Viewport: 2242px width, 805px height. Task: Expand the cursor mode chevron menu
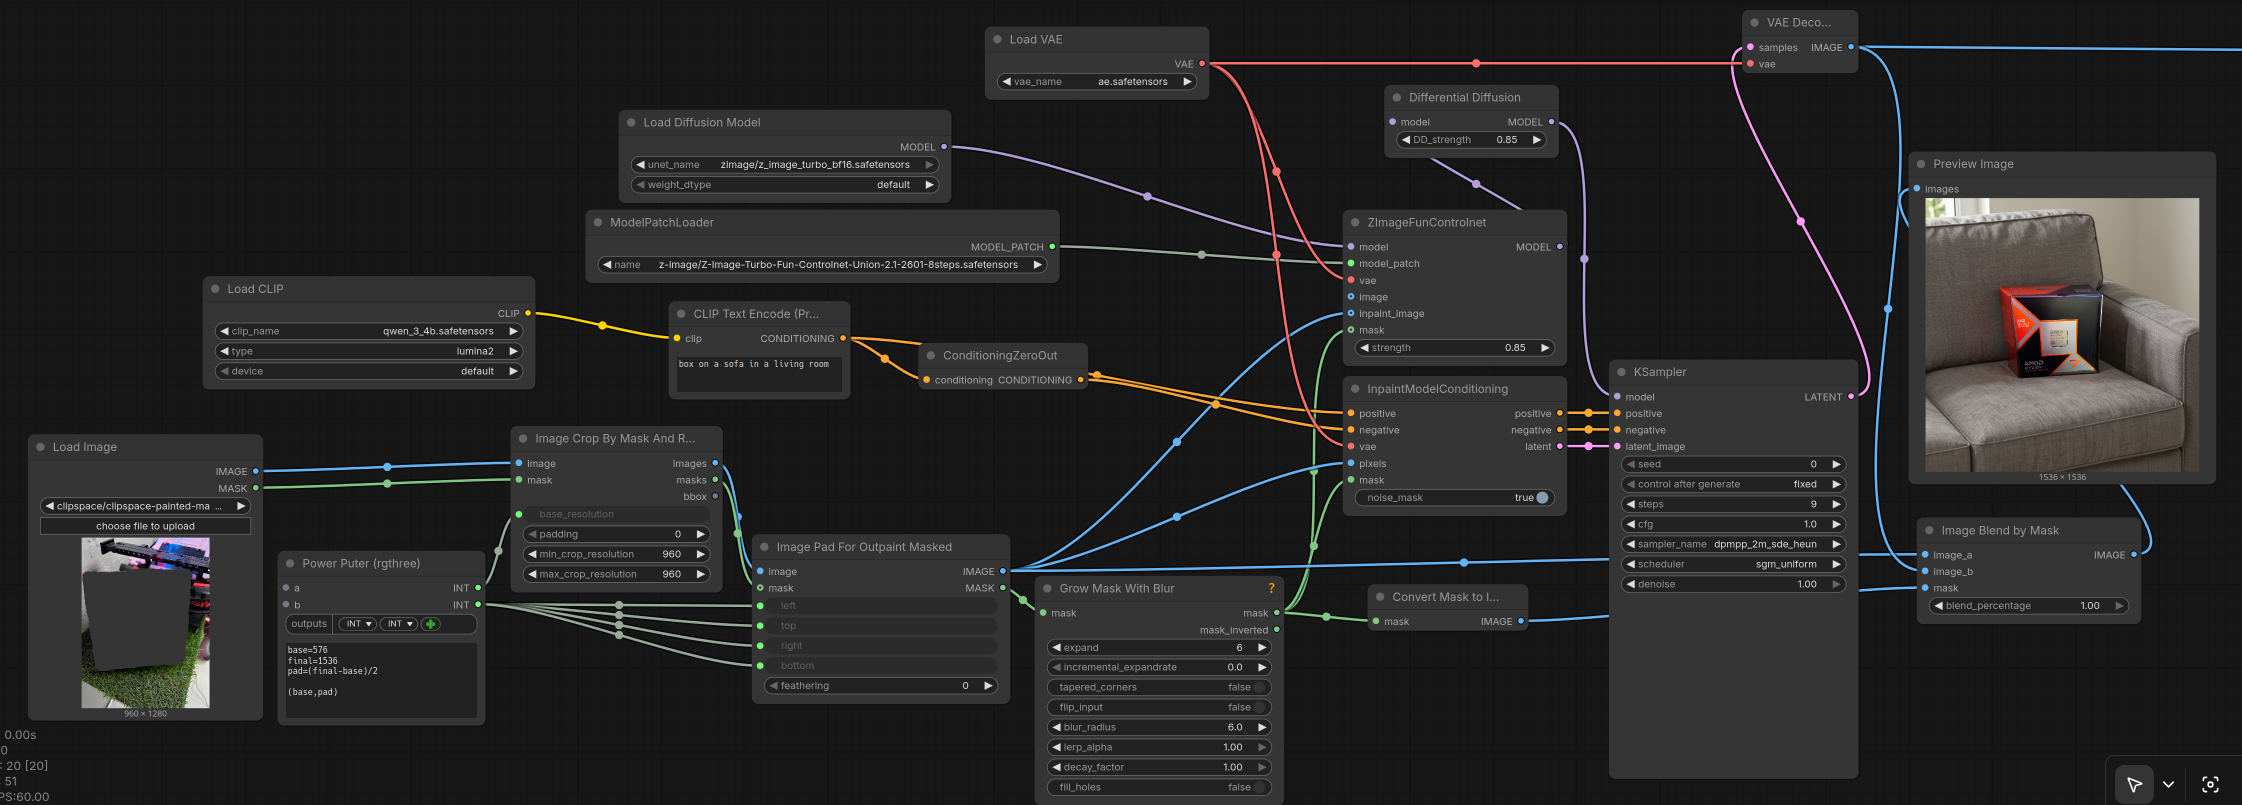pos(2168,785)
